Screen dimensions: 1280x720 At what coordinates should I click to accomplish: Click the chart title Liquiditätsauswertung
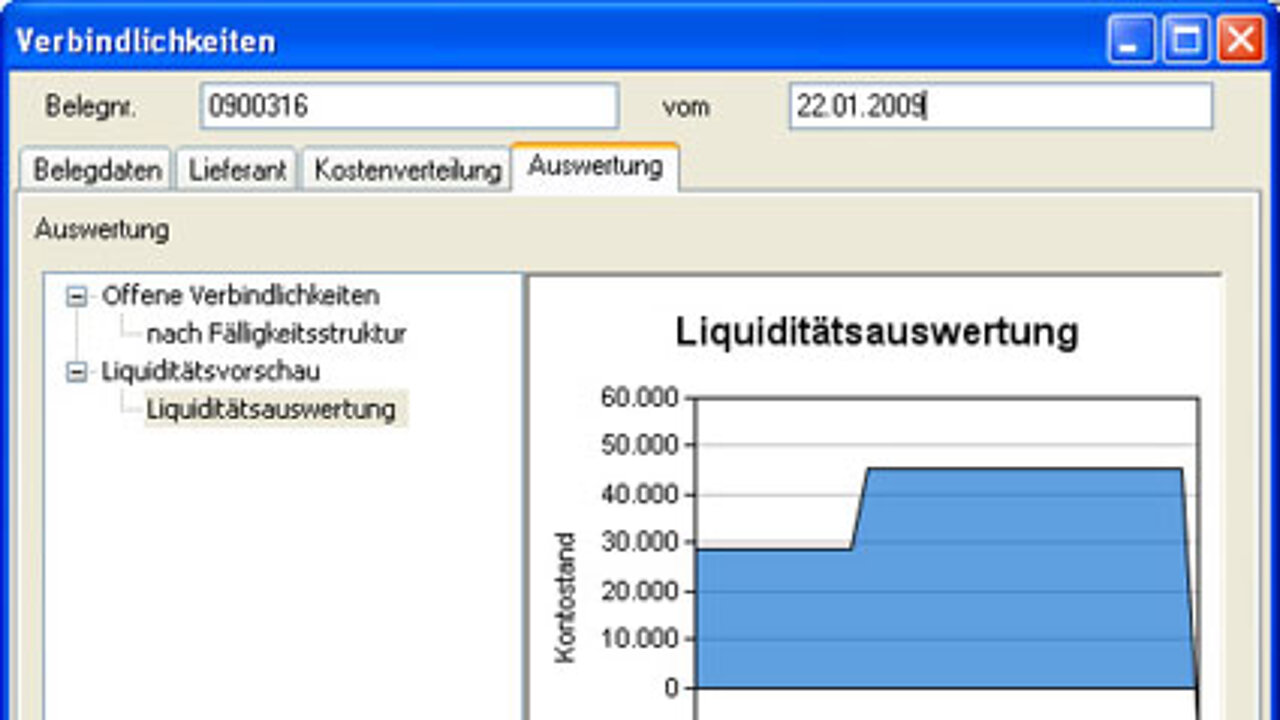click(877, 333)
